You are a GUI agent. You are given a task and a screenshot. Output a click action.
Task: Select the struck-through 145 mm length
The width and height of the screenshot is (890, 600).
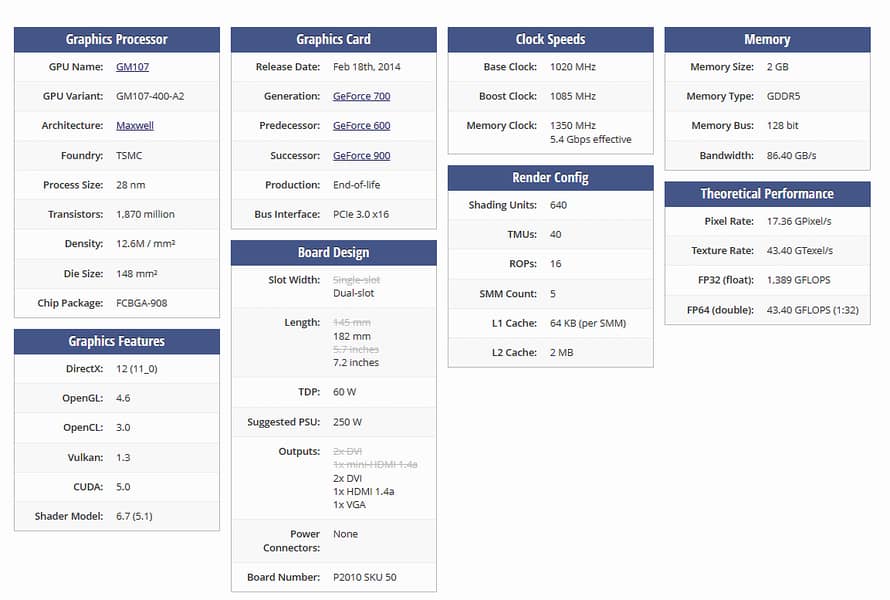(351, 322)
